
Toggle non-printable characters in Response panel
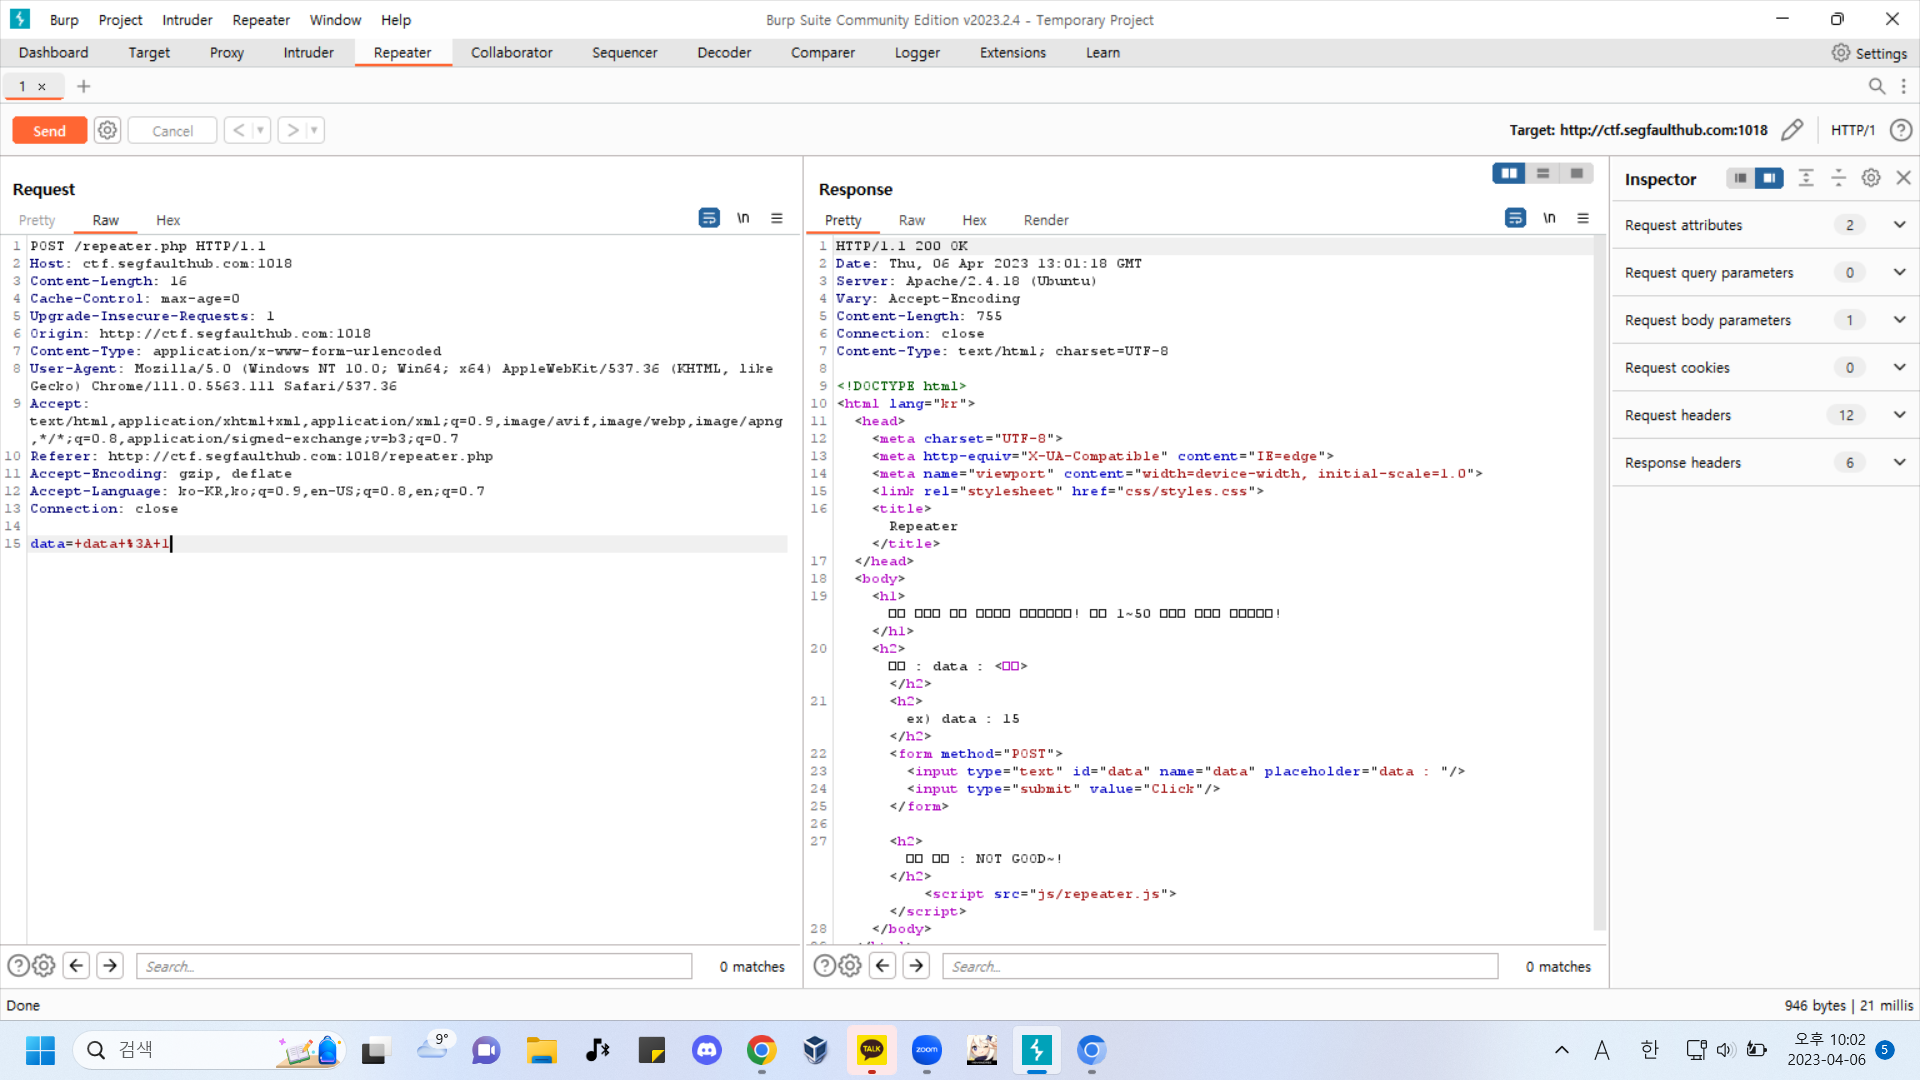point(1548,218)
